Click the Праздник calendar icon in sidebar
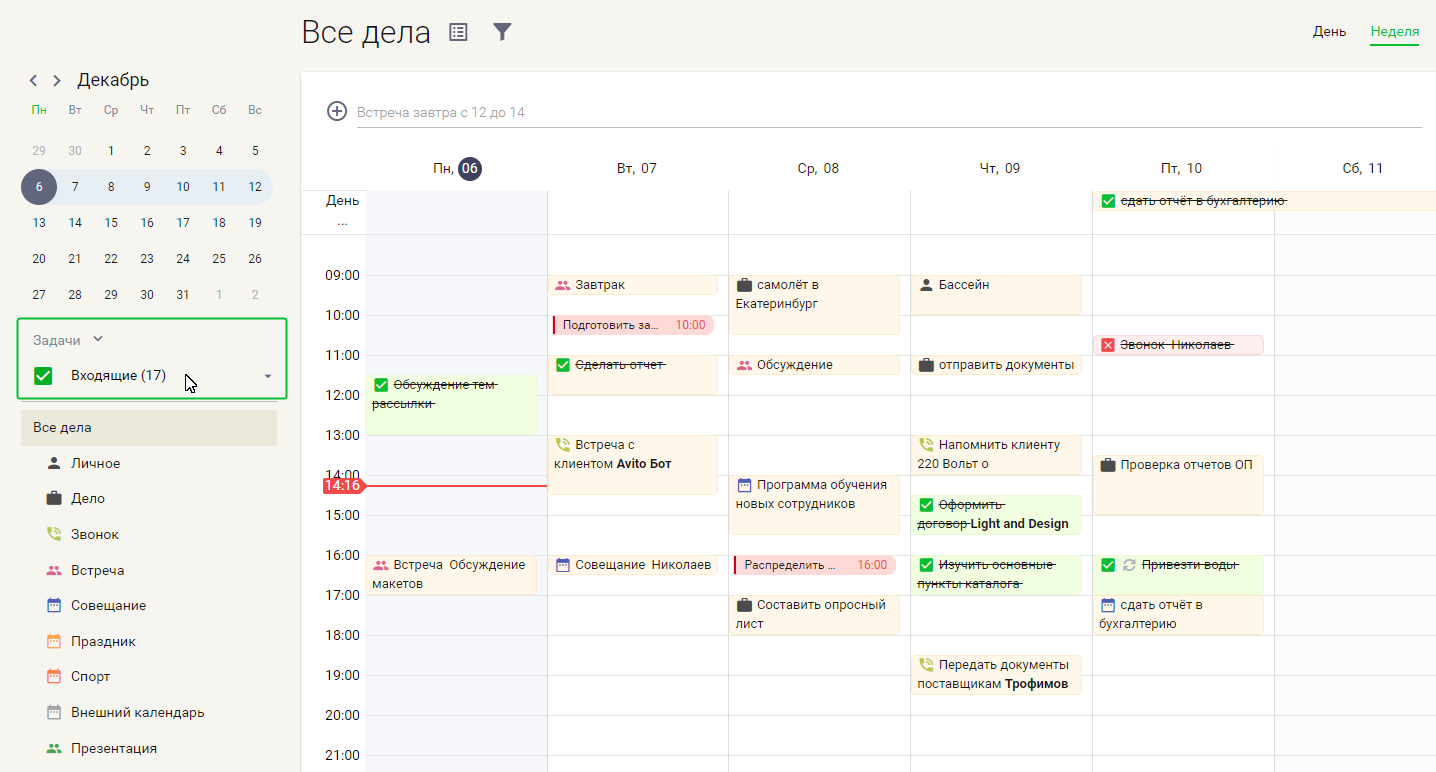Image resolution: width=1436 pixels, height=772 pixels. point(54,641)
